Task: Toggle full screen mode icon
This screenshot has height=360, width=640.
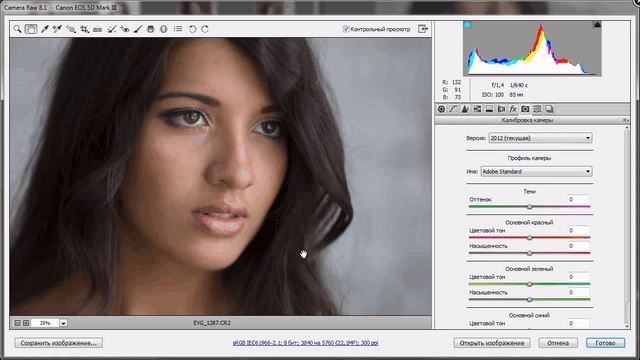Action: (423, 29)
